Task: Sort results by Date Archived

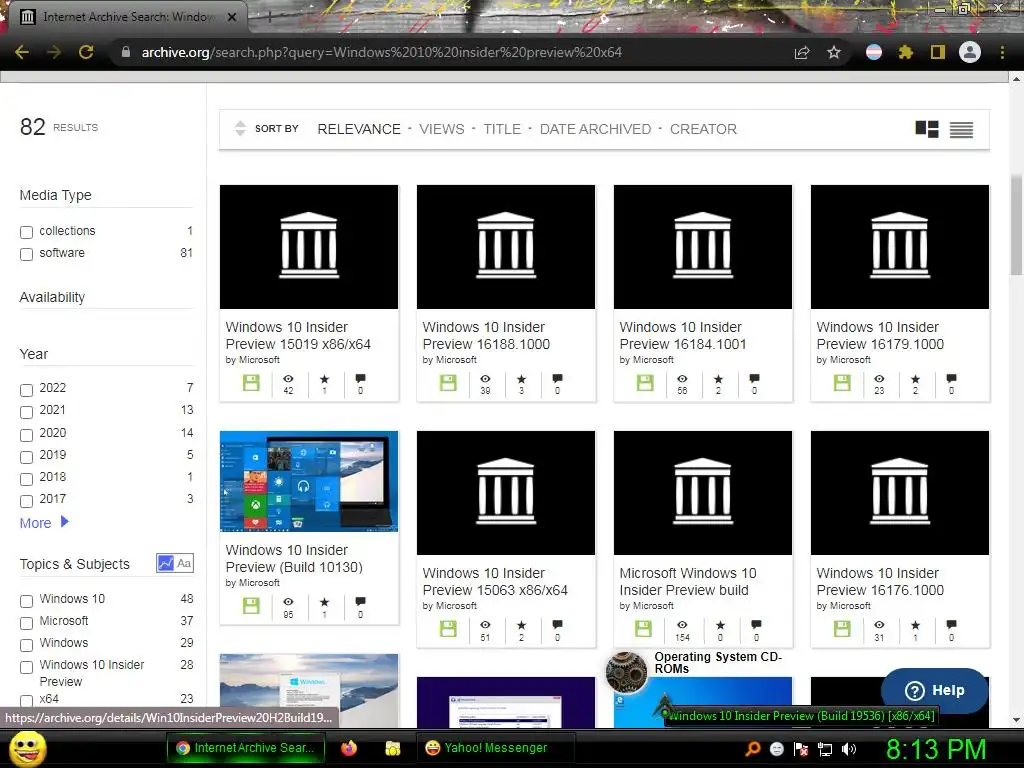Action: pyautogui.click(x=595, y=129)
